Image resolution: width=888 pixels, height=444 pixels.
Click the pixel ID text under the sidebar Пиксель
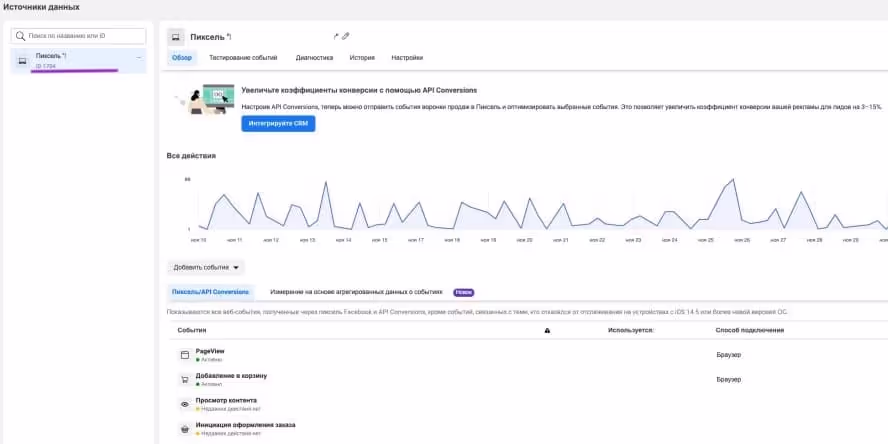click(45, 66)
